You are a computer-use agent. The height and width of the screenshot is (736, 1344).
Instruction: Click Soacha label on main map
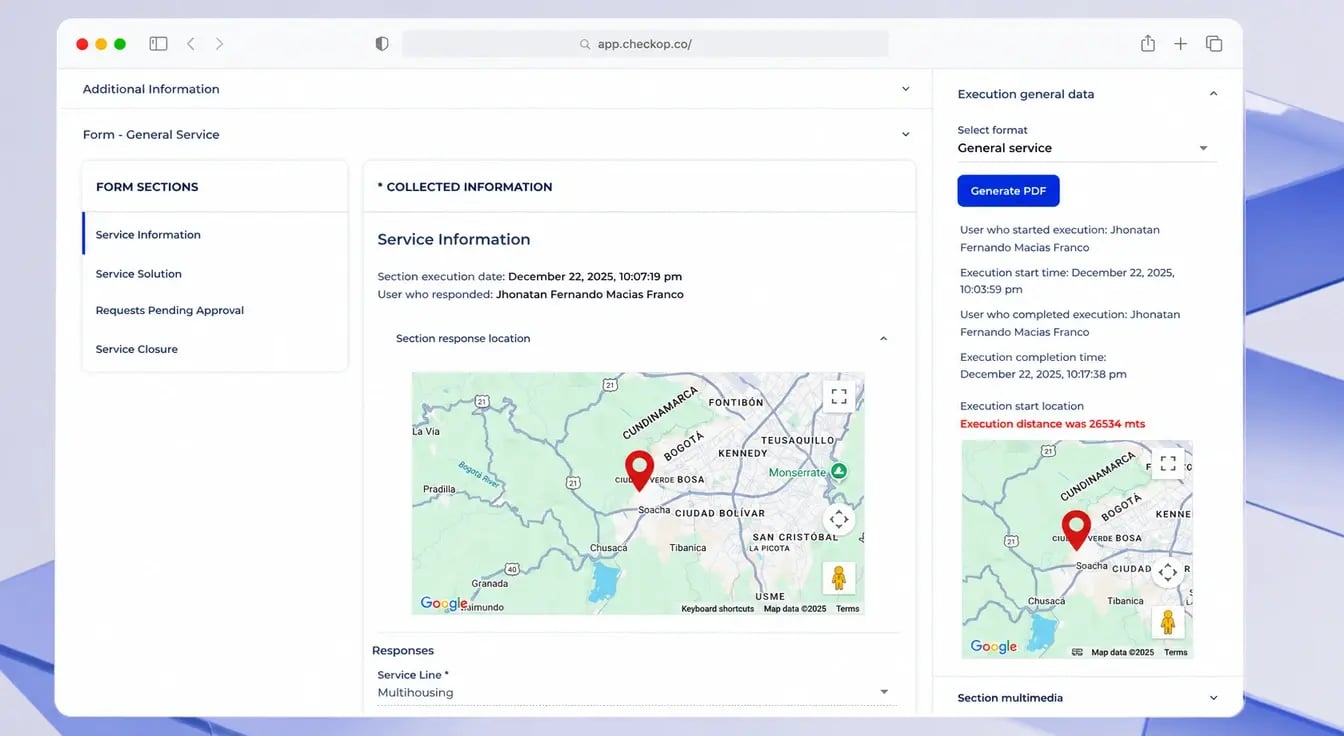654,510
